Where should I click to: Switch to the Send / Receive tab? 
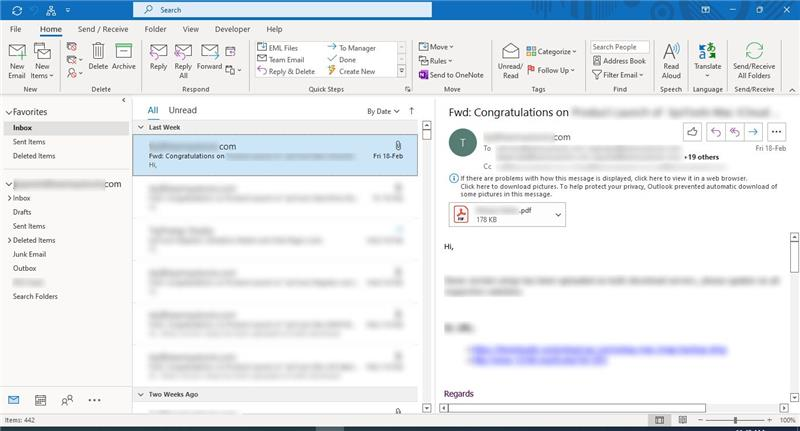[103, 29]
